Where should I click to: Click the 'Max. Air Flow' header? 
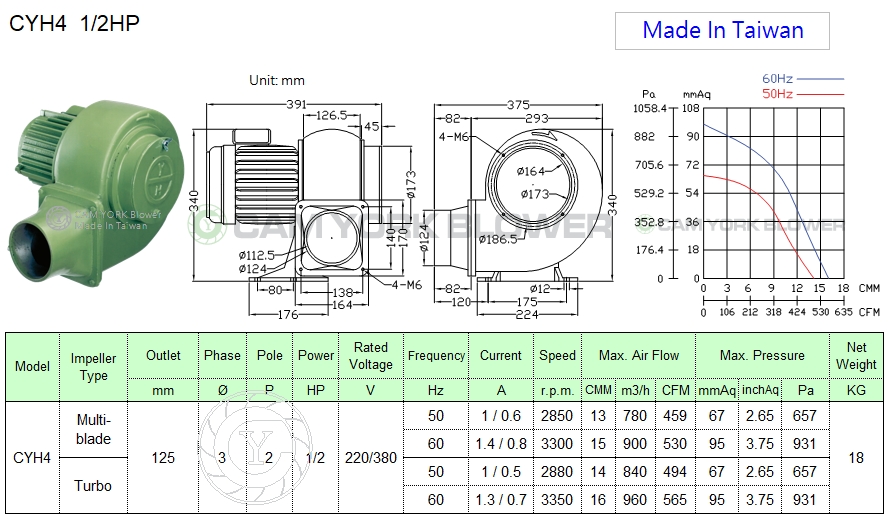pyautogui.click(x=639, y=355)
